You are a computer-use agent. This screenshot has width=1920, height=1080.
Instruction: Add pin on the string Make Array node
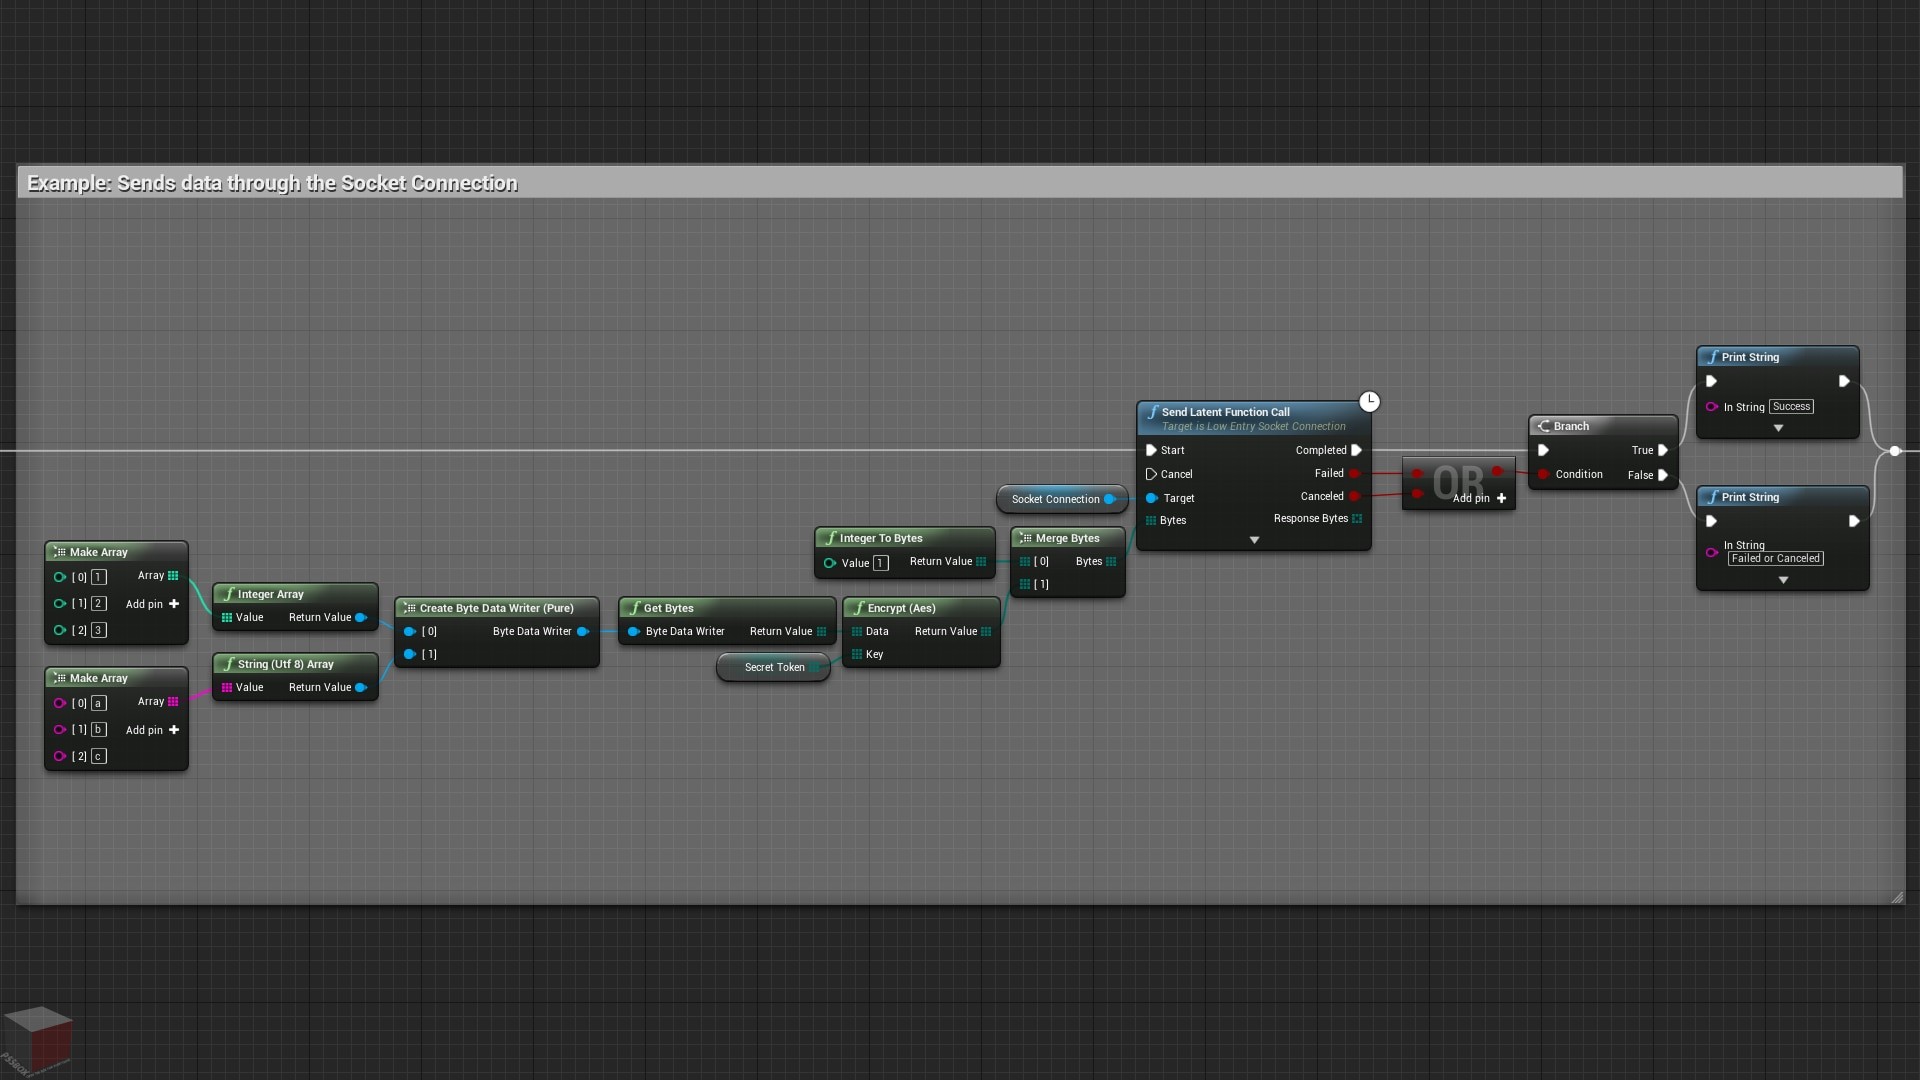tap(152, 730)
